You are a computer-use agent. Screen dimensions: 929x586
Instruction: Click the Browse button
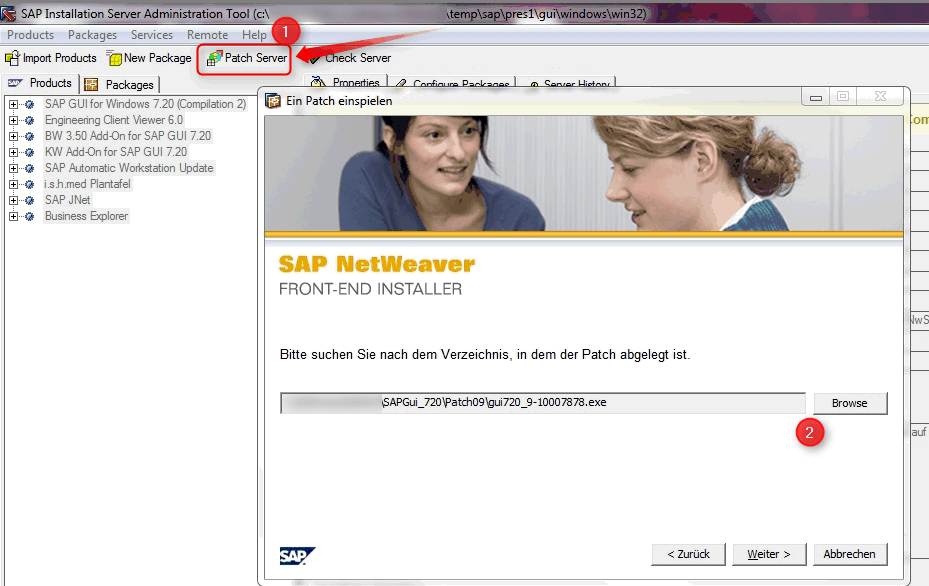pyautogui.click(x=850, y=404)
